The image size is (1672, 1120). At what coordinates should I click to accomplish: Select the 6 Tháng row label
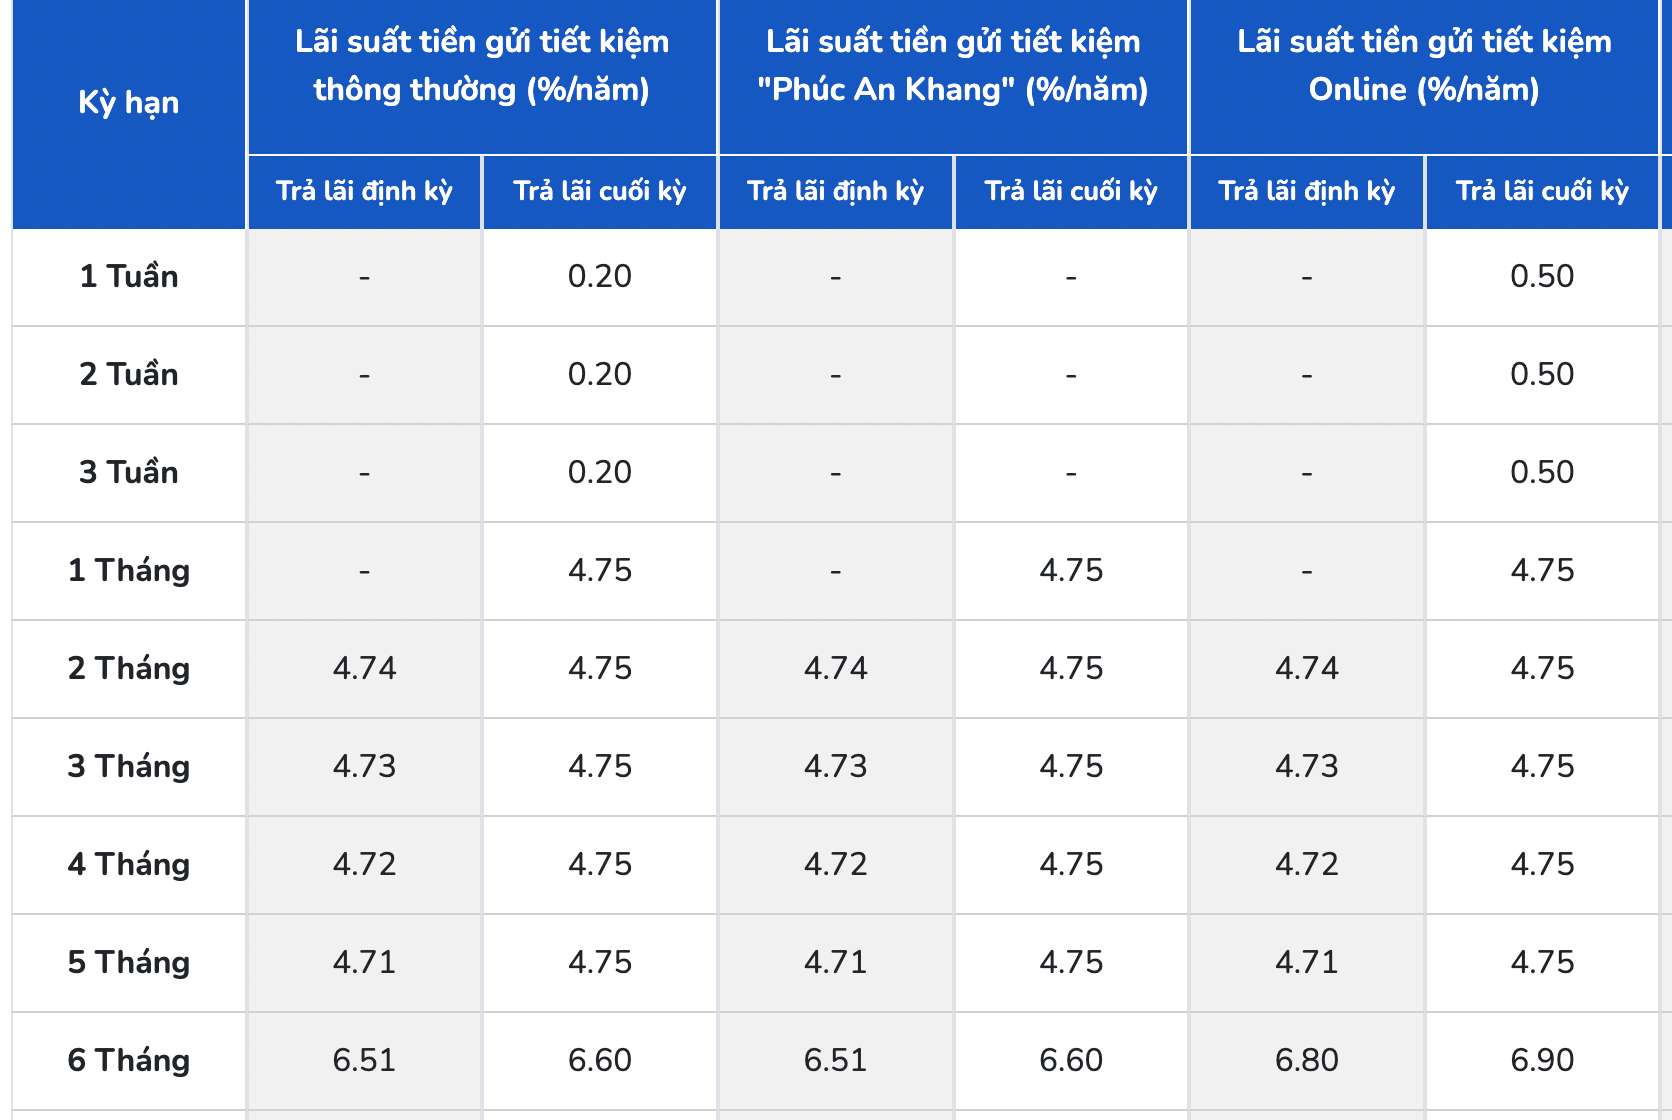(129, 1060)
